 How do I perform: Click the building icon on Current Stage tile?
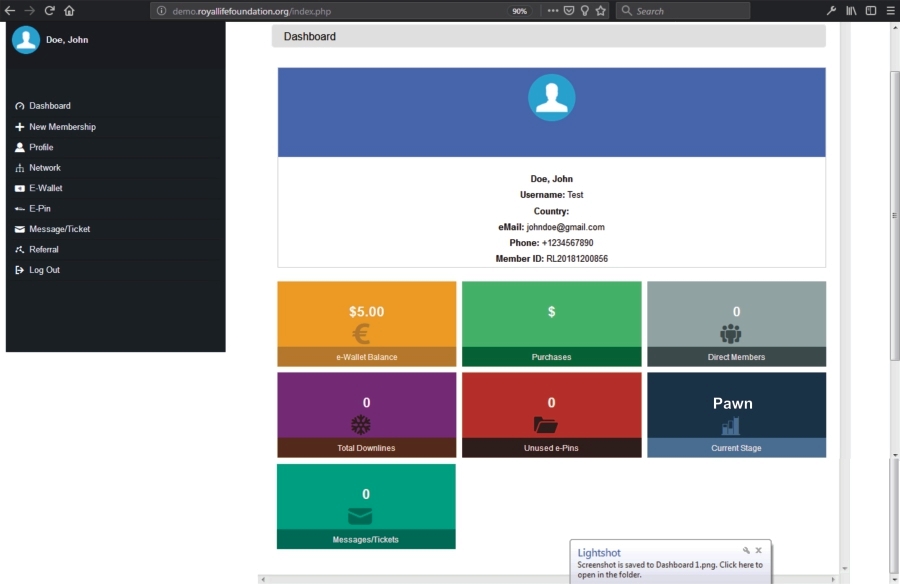click(x=730, y=426)
